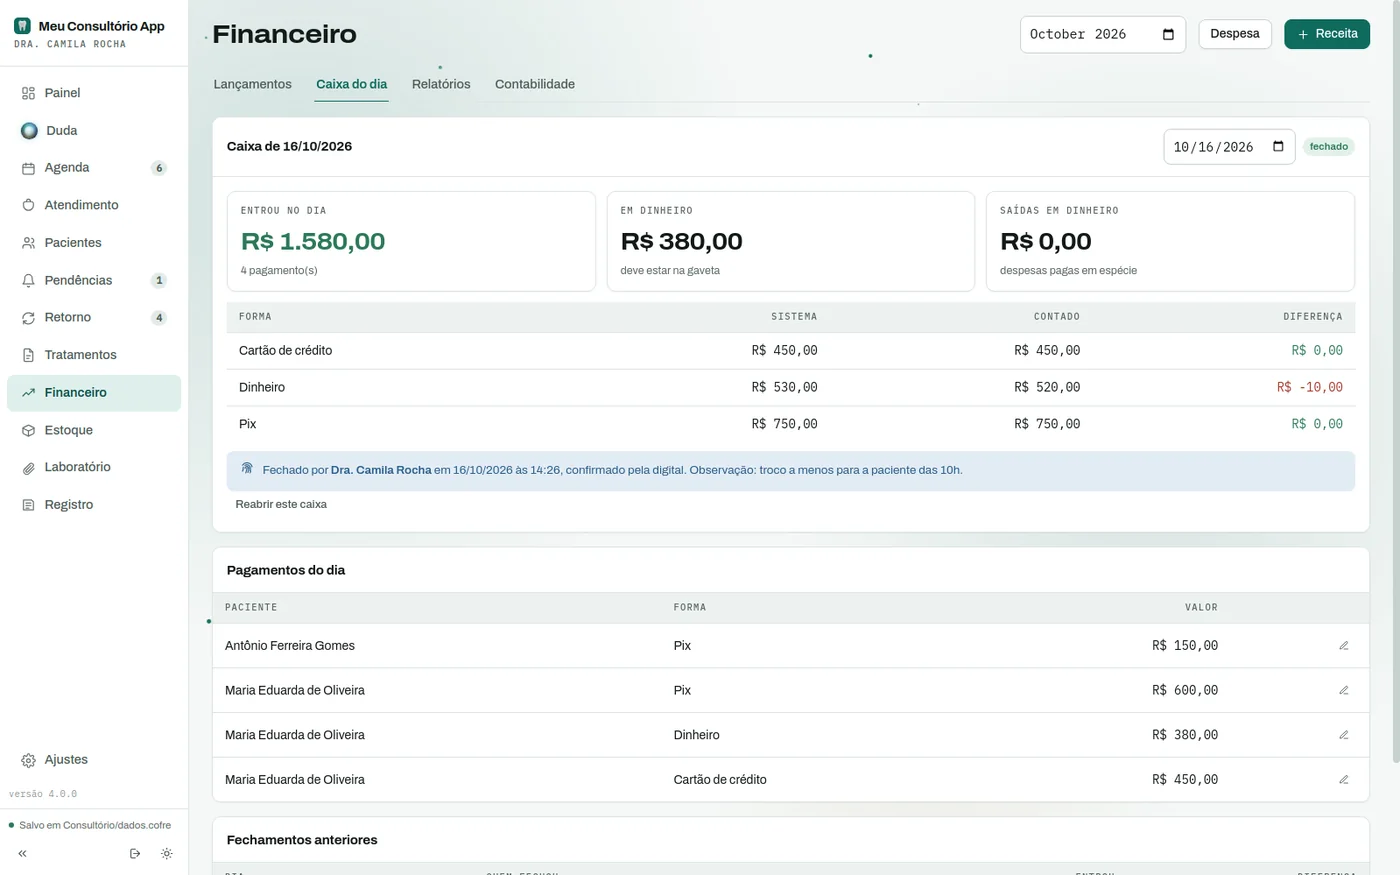
Task: Open the Painel dashboard icon
Action: coord(28,93)
